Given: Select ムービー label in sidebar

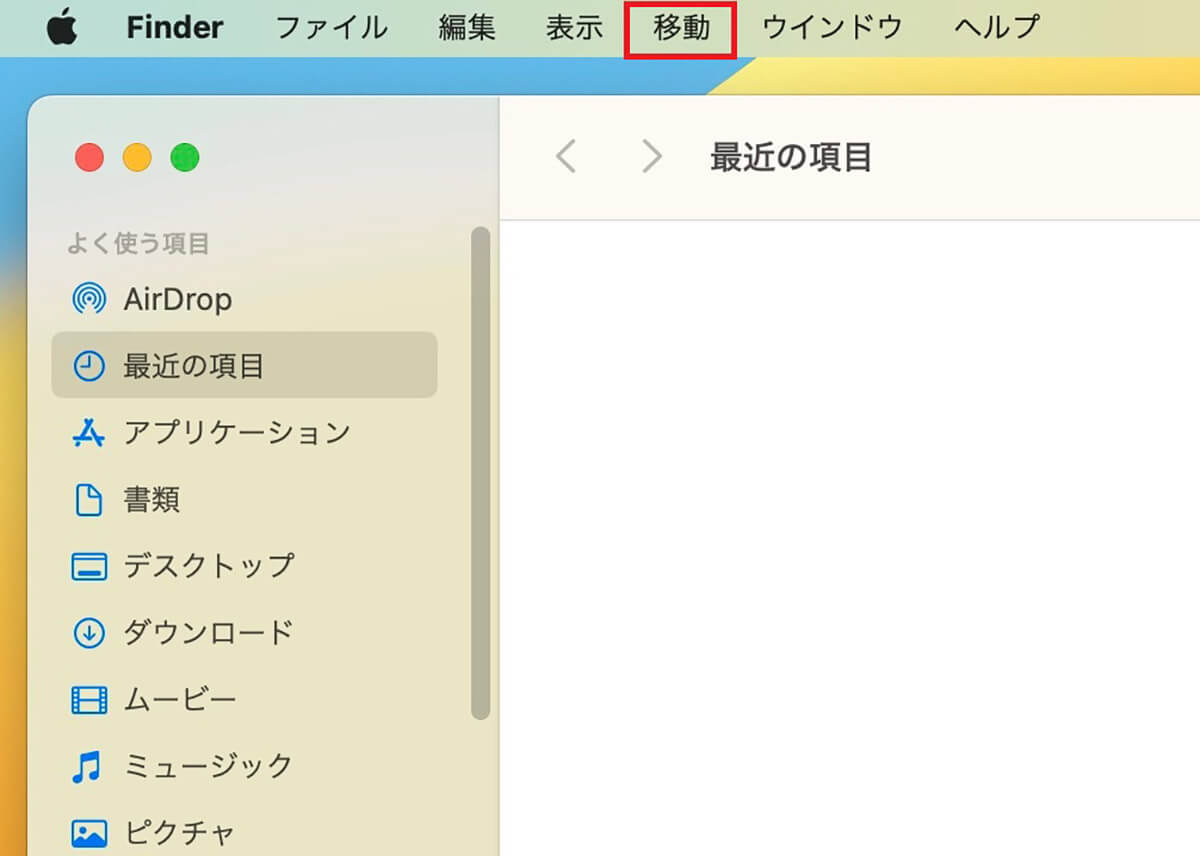Looking at the screenshot, I should (x=180, y=699).
